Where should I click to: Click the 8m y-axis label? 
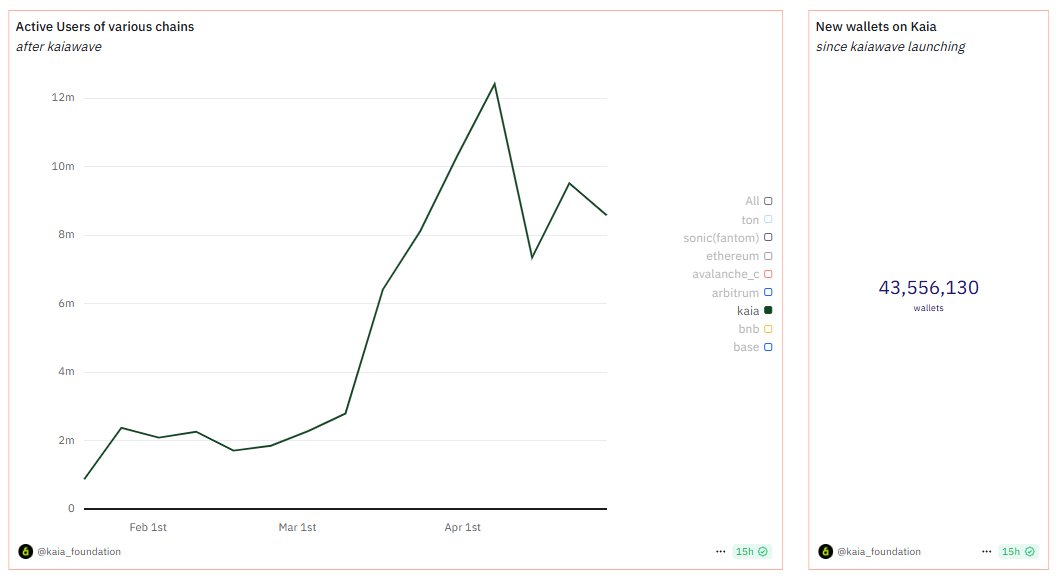(66, 234)
